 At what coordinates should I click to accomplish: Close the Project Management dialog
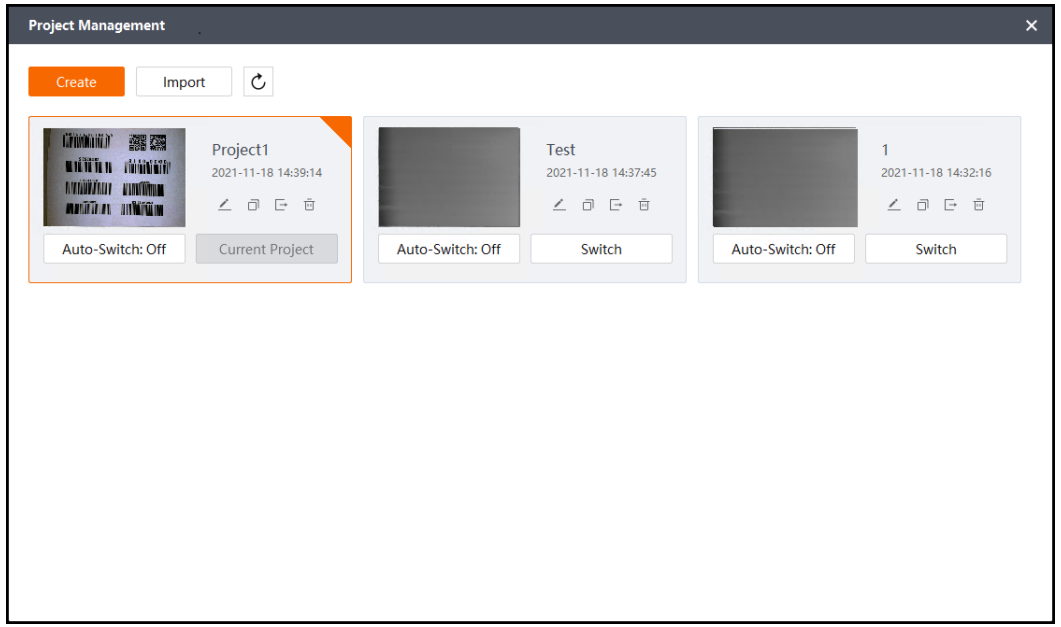point(1031,26)
